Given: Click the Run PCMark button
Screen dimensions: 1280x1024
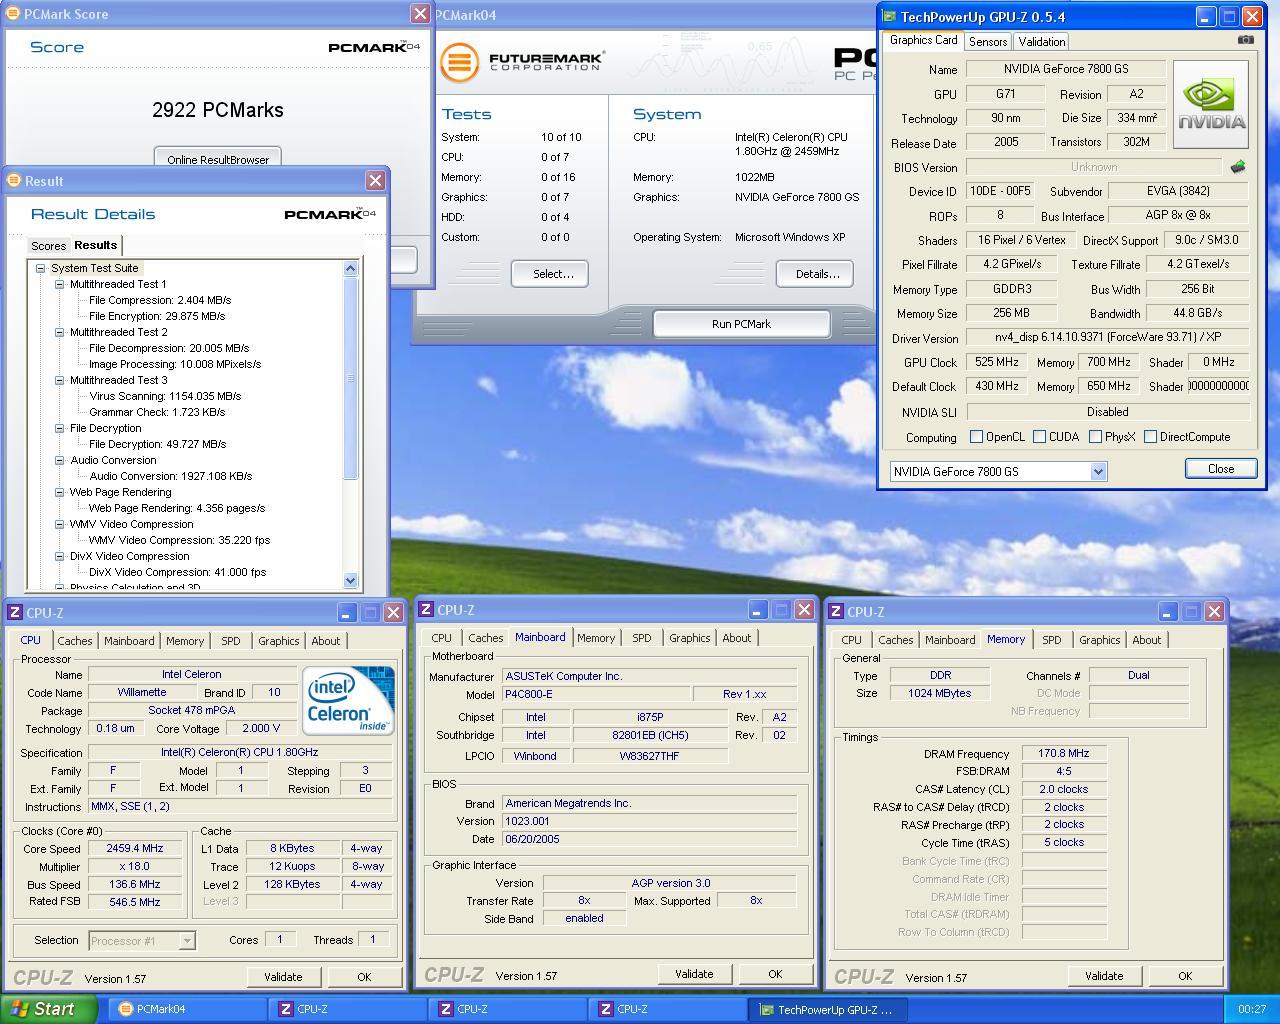Looking at the screenshot, I should [741, 324].
